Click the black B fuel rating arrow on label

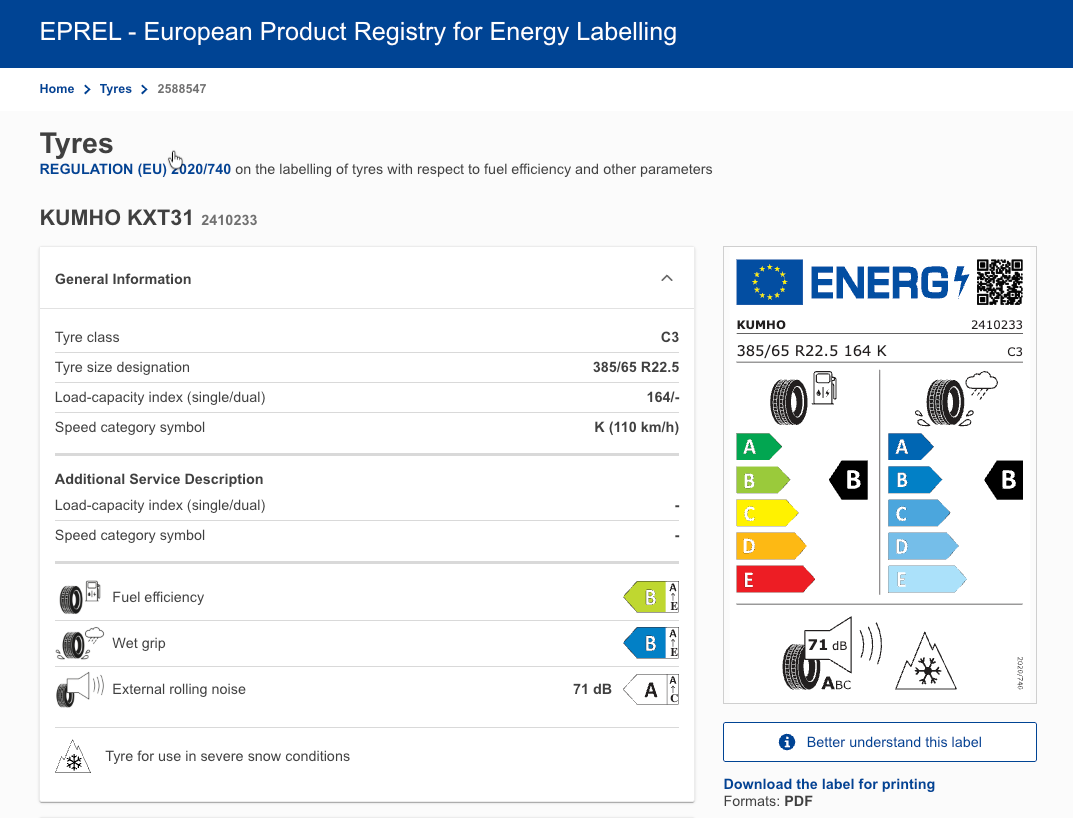pyautogui.click(x=849, y=480)
